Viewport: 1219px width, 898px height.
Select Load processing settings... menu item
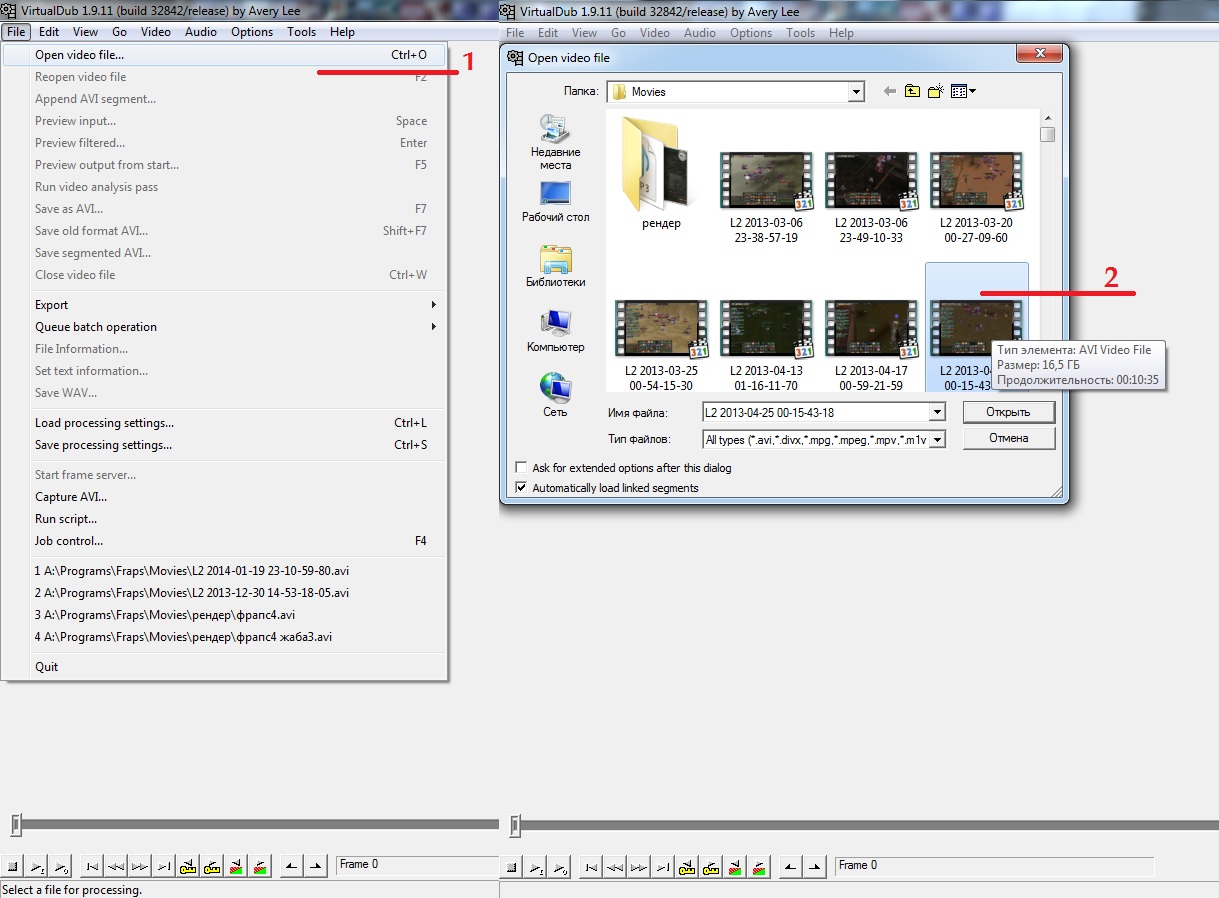224,423
